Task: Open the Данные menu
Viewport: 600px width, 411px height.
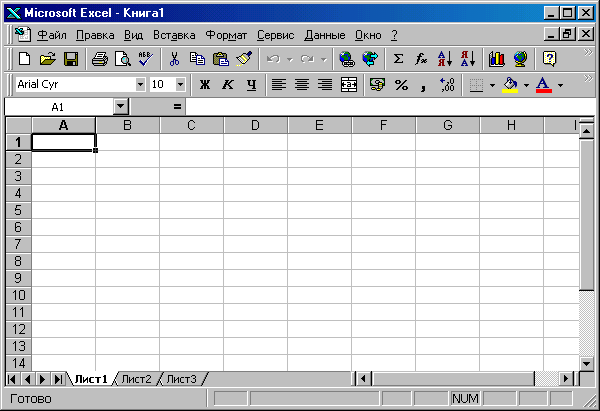Action: (x=324, y=35)
